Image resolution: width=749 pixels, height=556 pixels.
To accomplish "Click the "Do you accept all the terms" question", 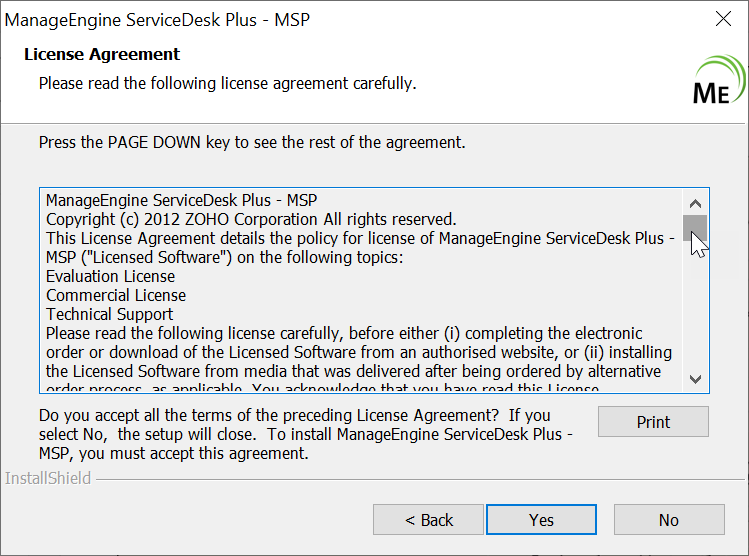I will click(x=295, y=414).
